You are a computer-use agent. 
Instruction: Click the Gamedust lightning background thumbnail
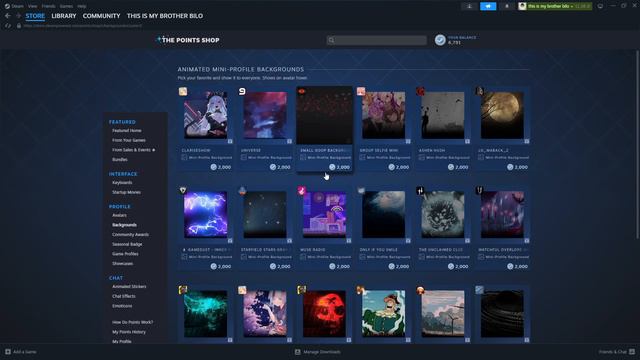coord(206,214)
